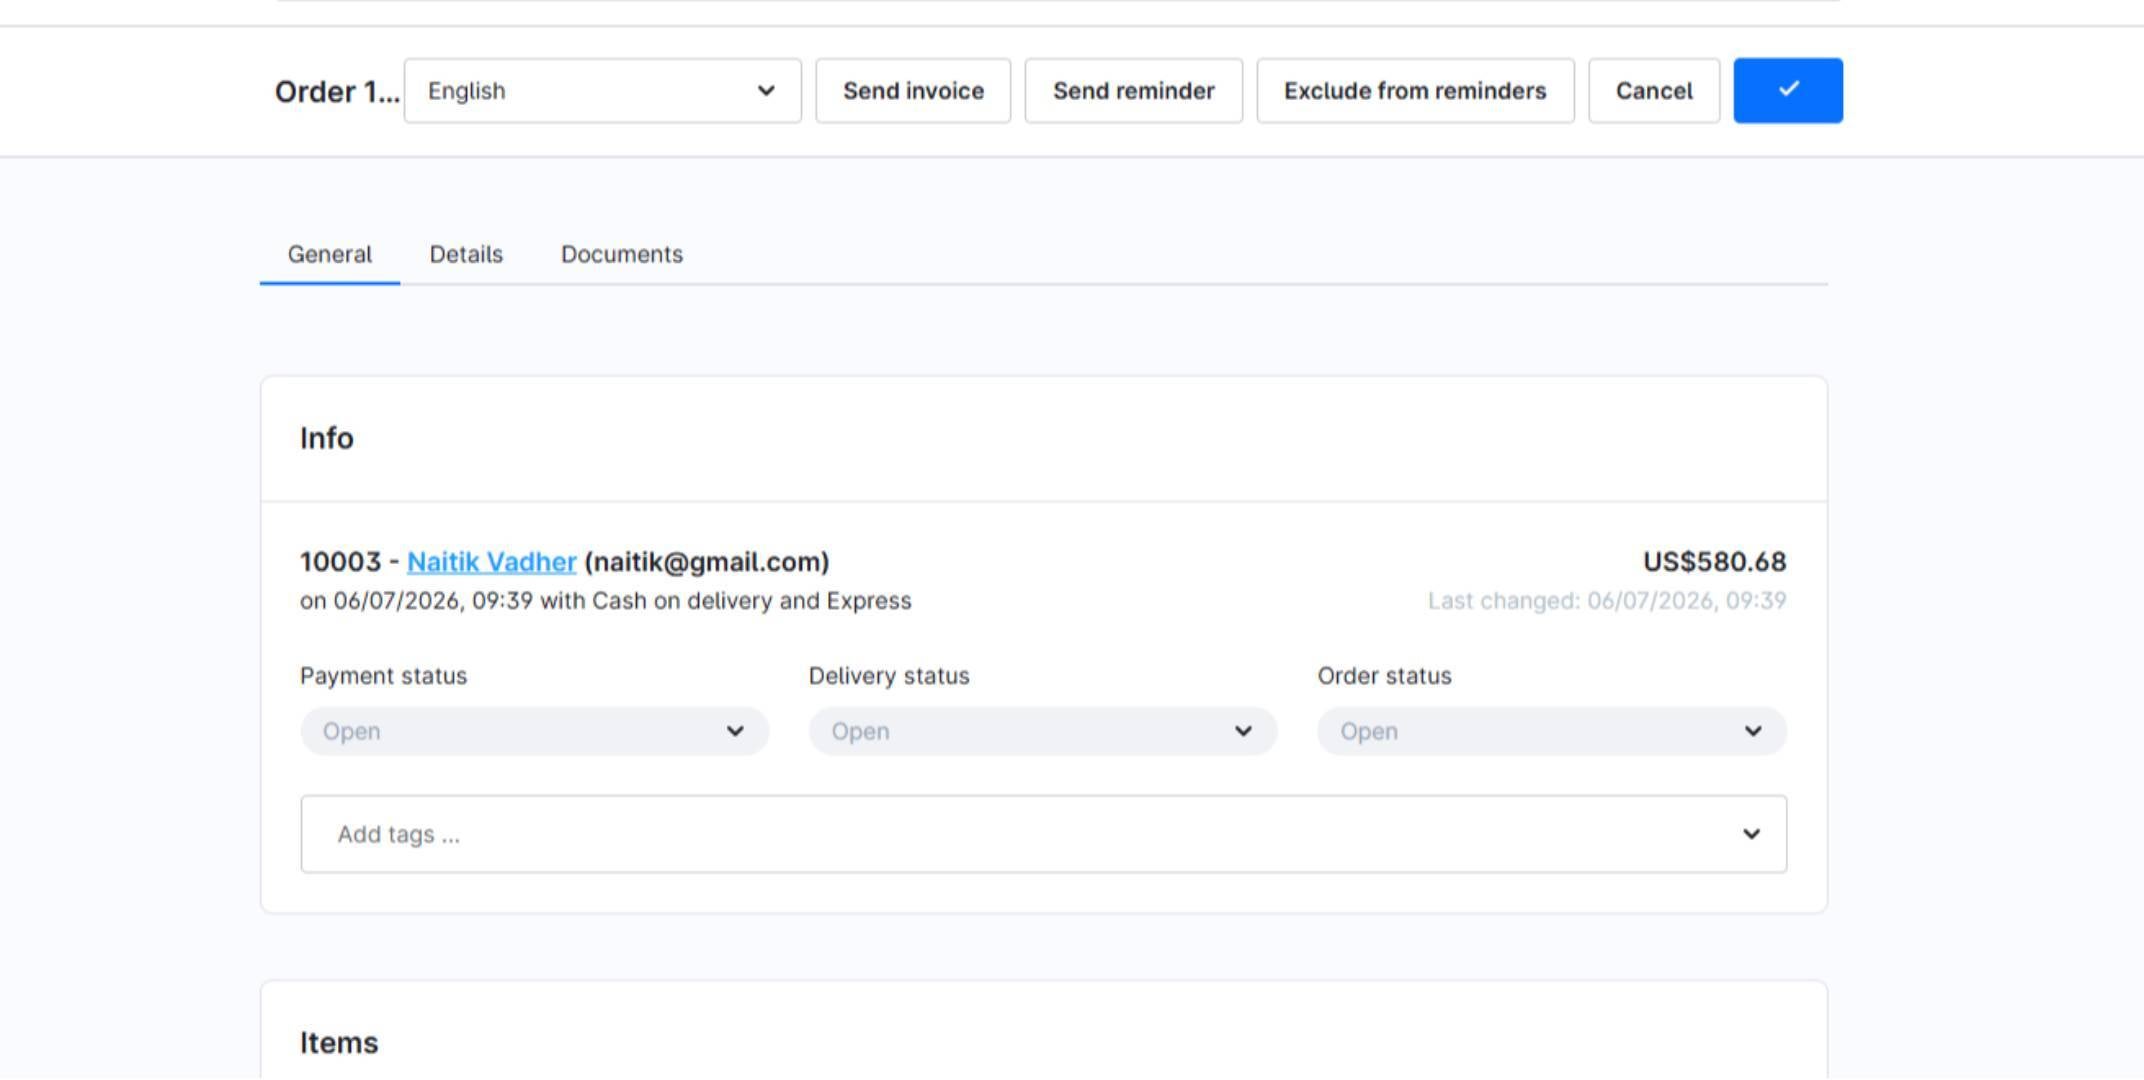Click the Send invoice button
The height and width of the screenshot is (1080, 2144).
tap(913, 91)
